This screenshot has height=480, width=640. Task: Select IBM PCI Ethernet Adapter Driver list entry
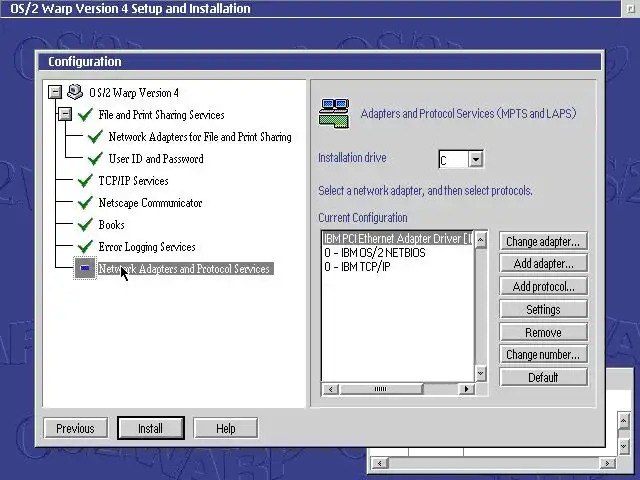[398, 238]
